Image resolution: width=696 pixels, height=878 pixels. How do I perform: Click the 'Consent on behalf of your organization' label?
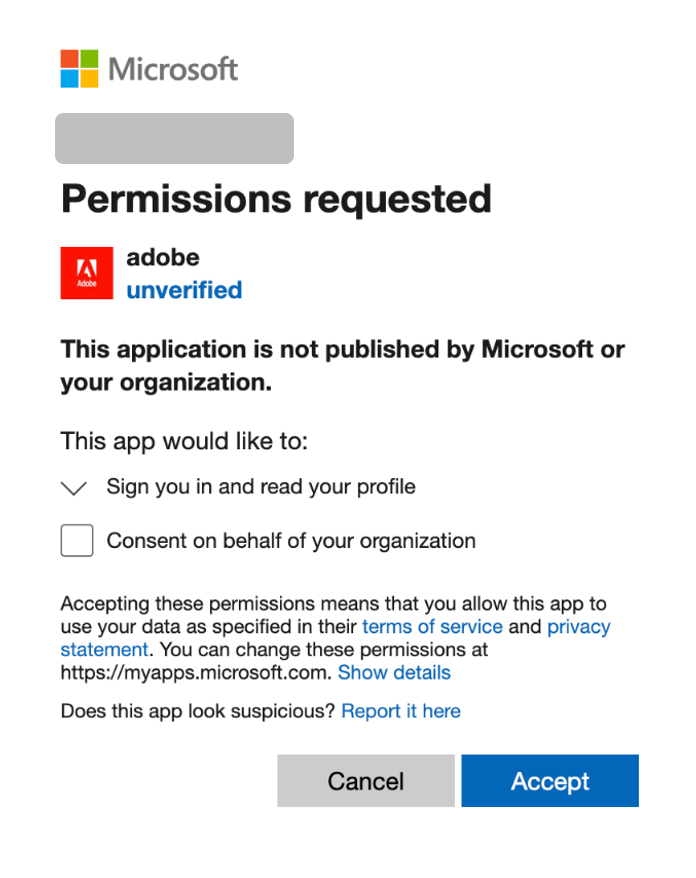coord(291,541)
